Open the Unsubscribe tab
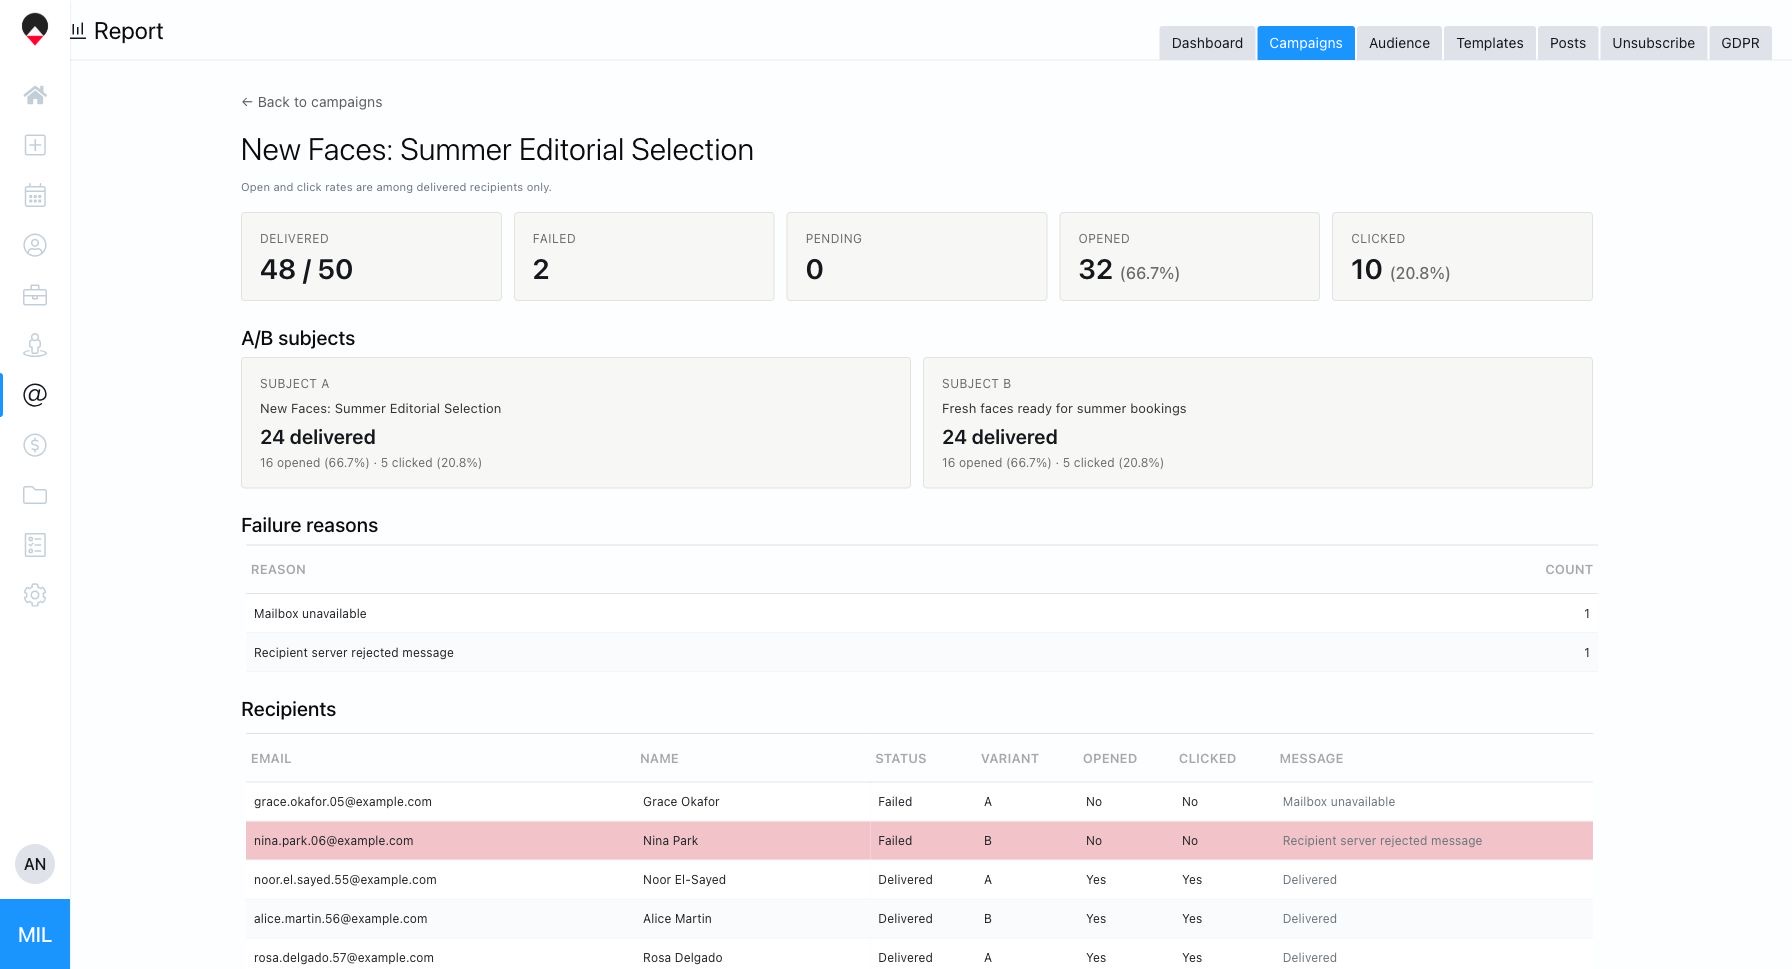1792x969 pixels. pos(1654,43)
